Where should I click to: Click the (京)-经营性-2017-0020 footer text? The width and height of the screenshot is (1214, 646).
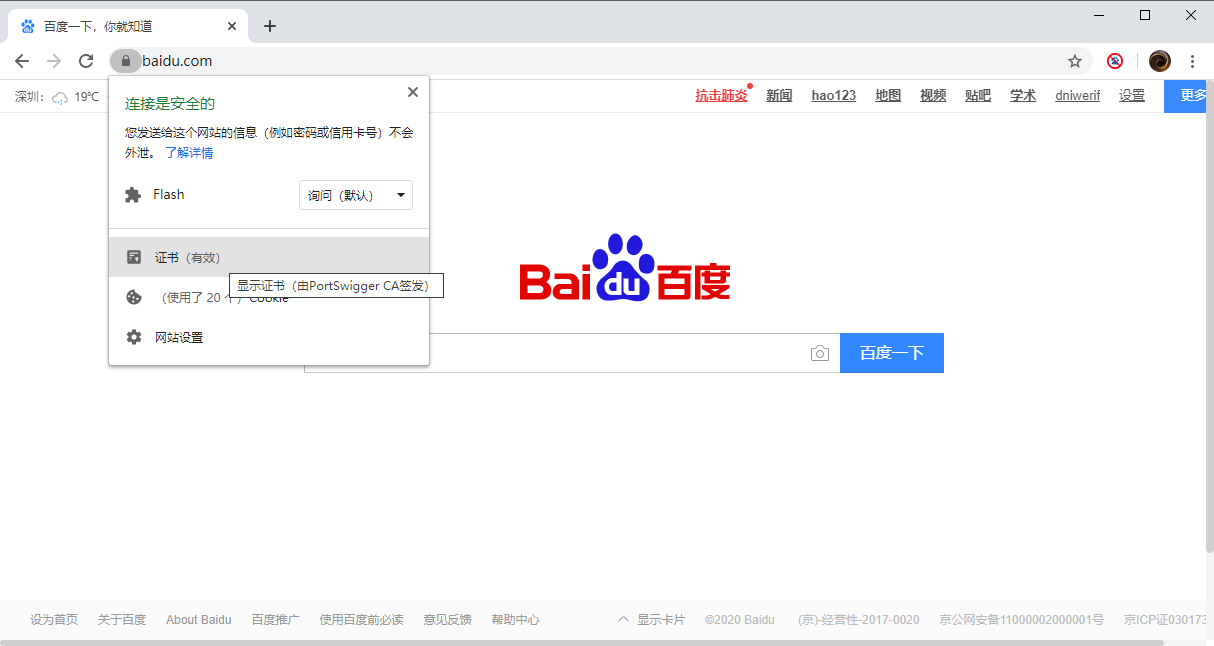(859, 620)
